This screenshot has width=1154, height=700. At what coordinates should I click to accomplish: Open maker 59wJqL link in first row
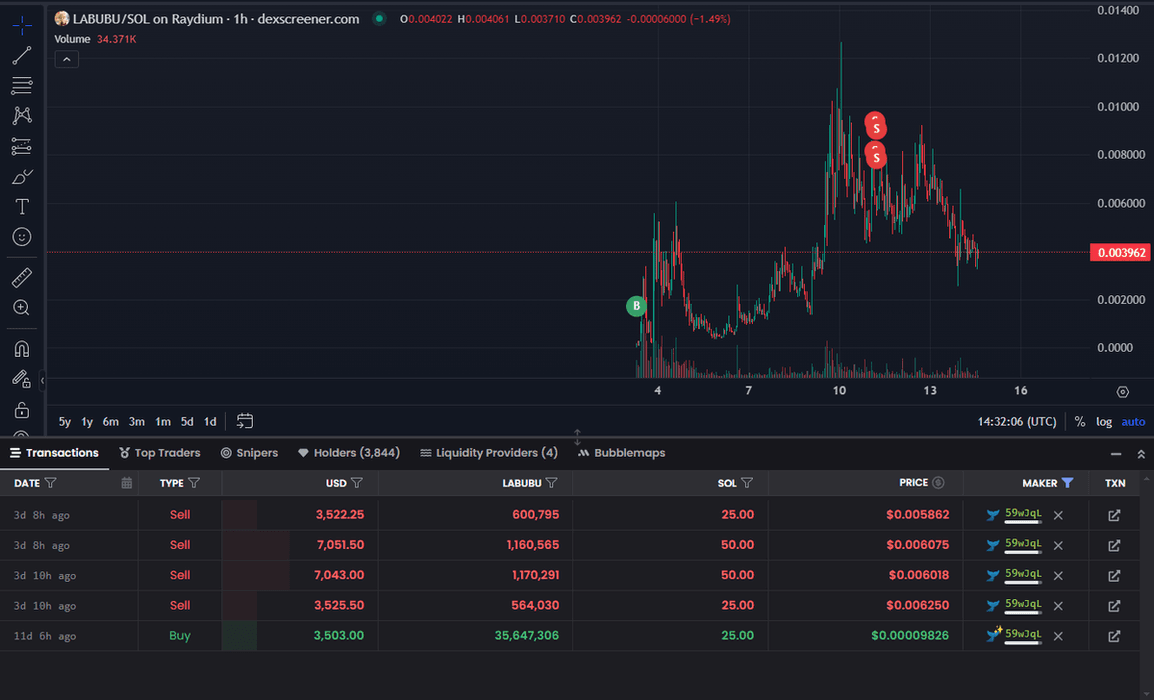[1023, 514]
